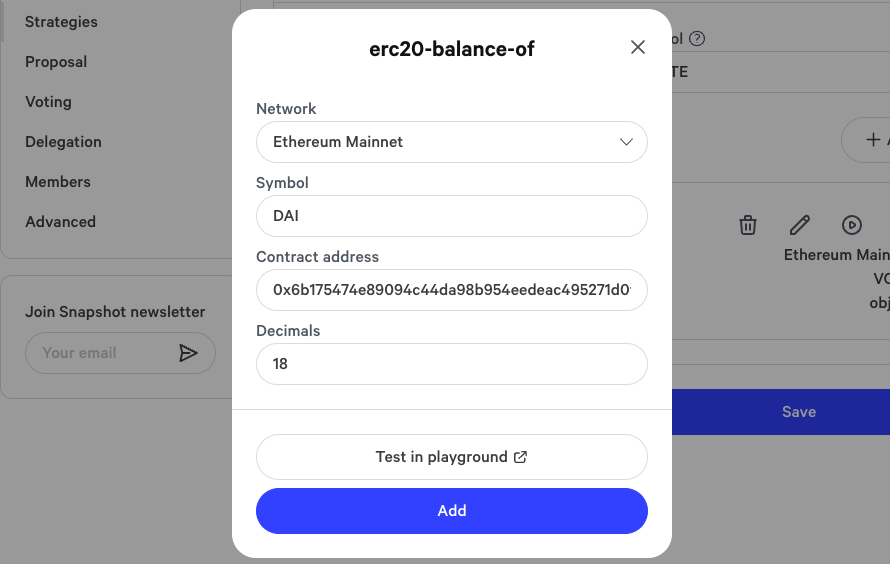Close the erc20-balance-of dialog
890x564 pixels.
click(x=638, y=48)
